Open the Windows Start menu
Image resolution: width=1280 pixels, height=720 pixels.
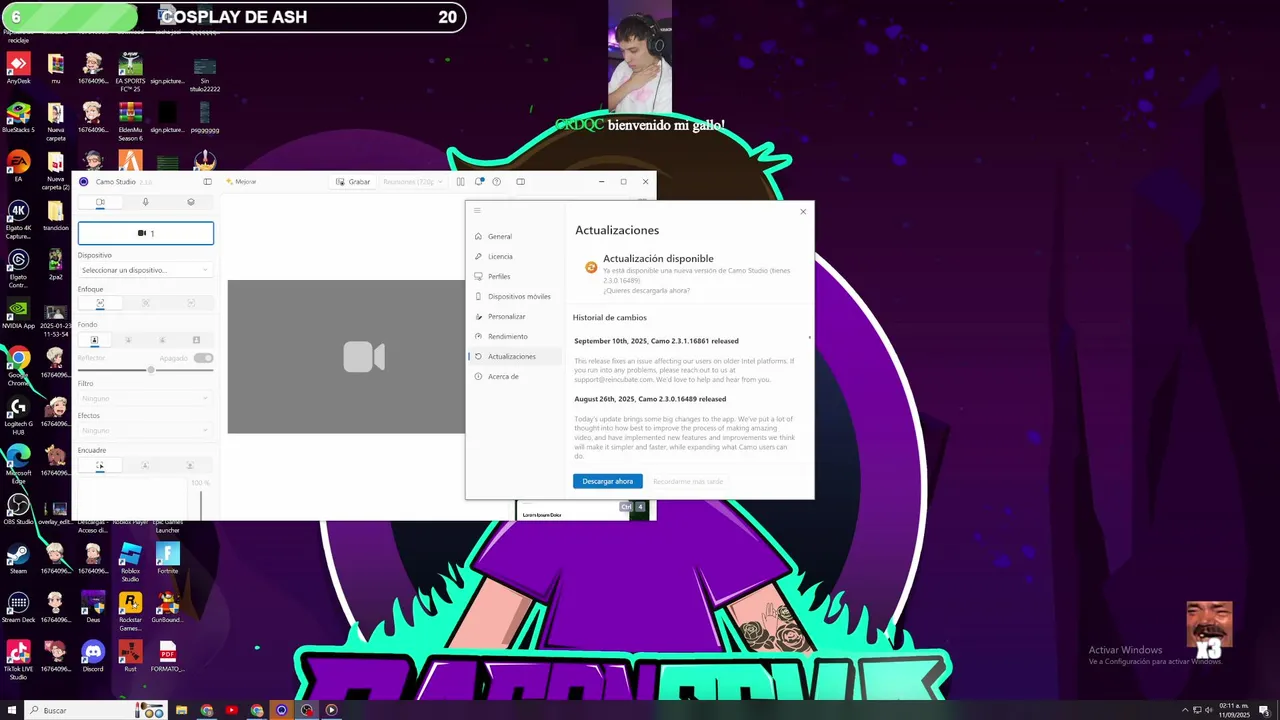point(11,710)
